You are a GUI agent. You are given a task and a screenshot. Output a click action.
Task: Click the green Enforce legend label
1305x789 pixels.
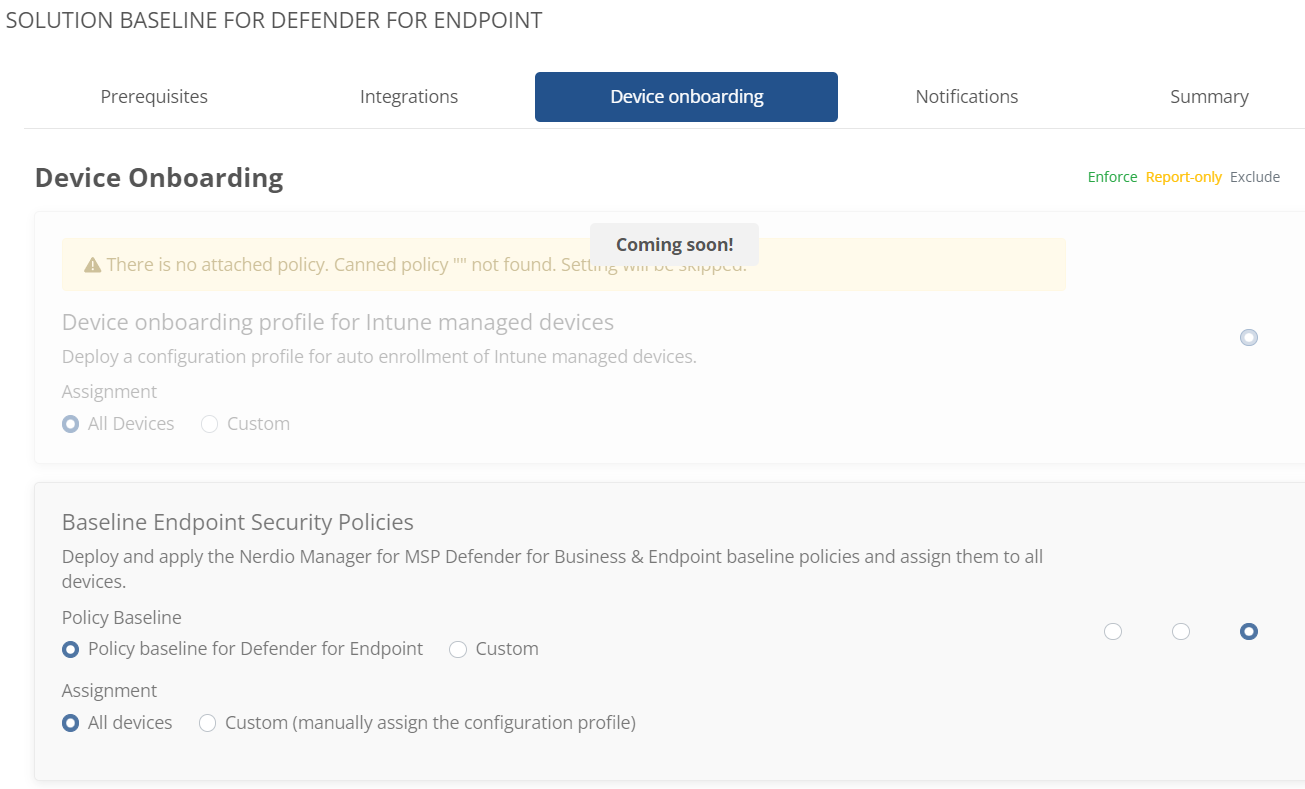[1112, 177]
